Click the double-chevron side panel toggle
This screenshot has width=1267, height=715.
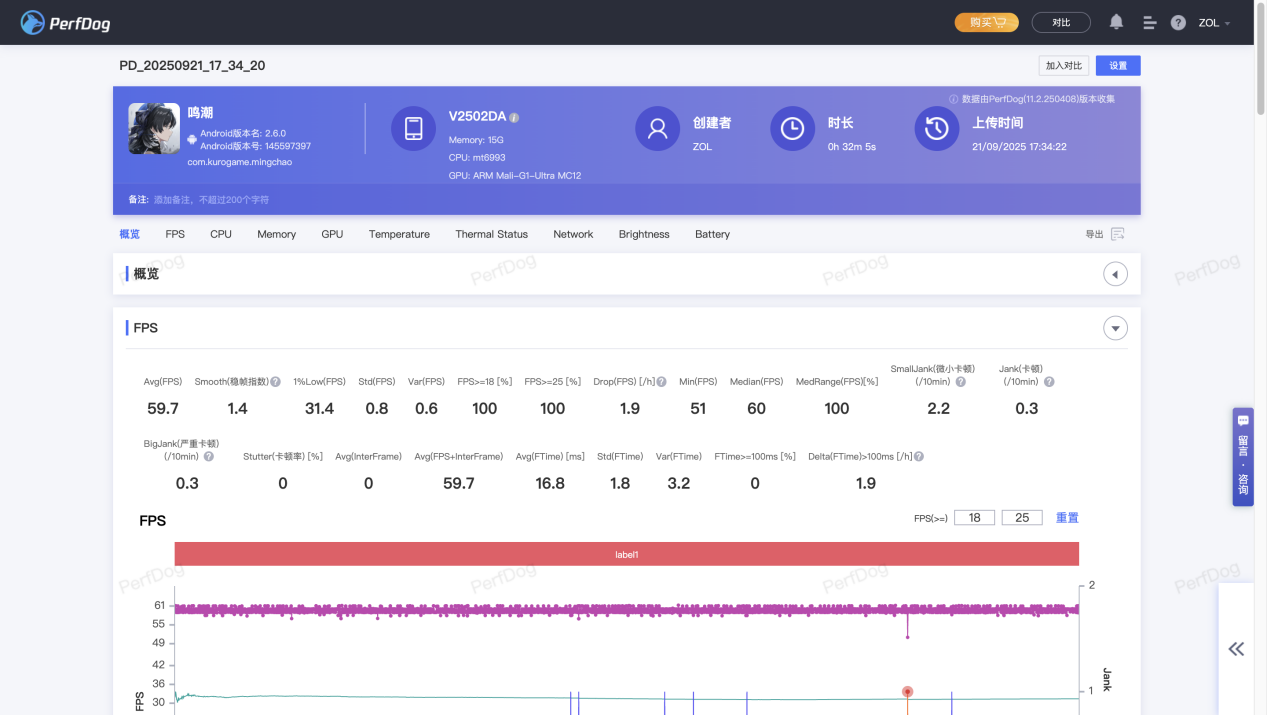point(1236,649)
